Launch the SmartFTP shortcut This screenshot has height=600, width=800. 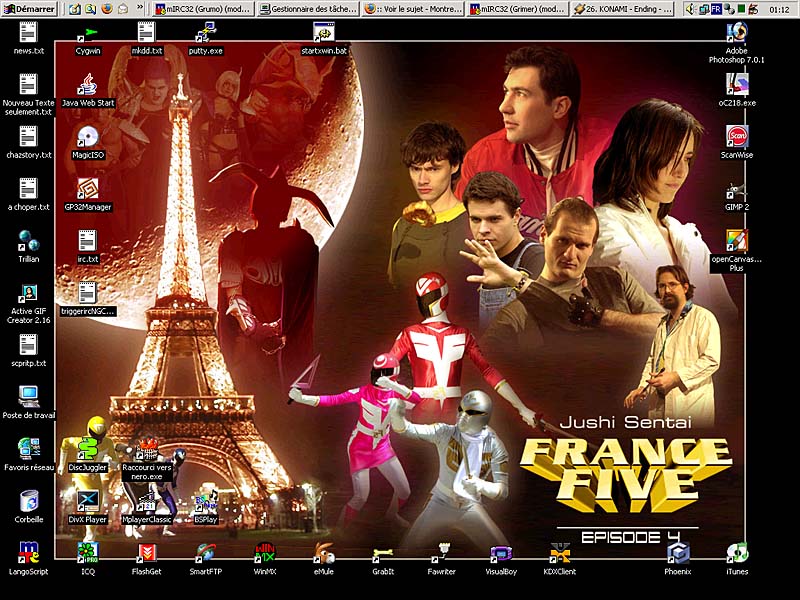[206, 559]
